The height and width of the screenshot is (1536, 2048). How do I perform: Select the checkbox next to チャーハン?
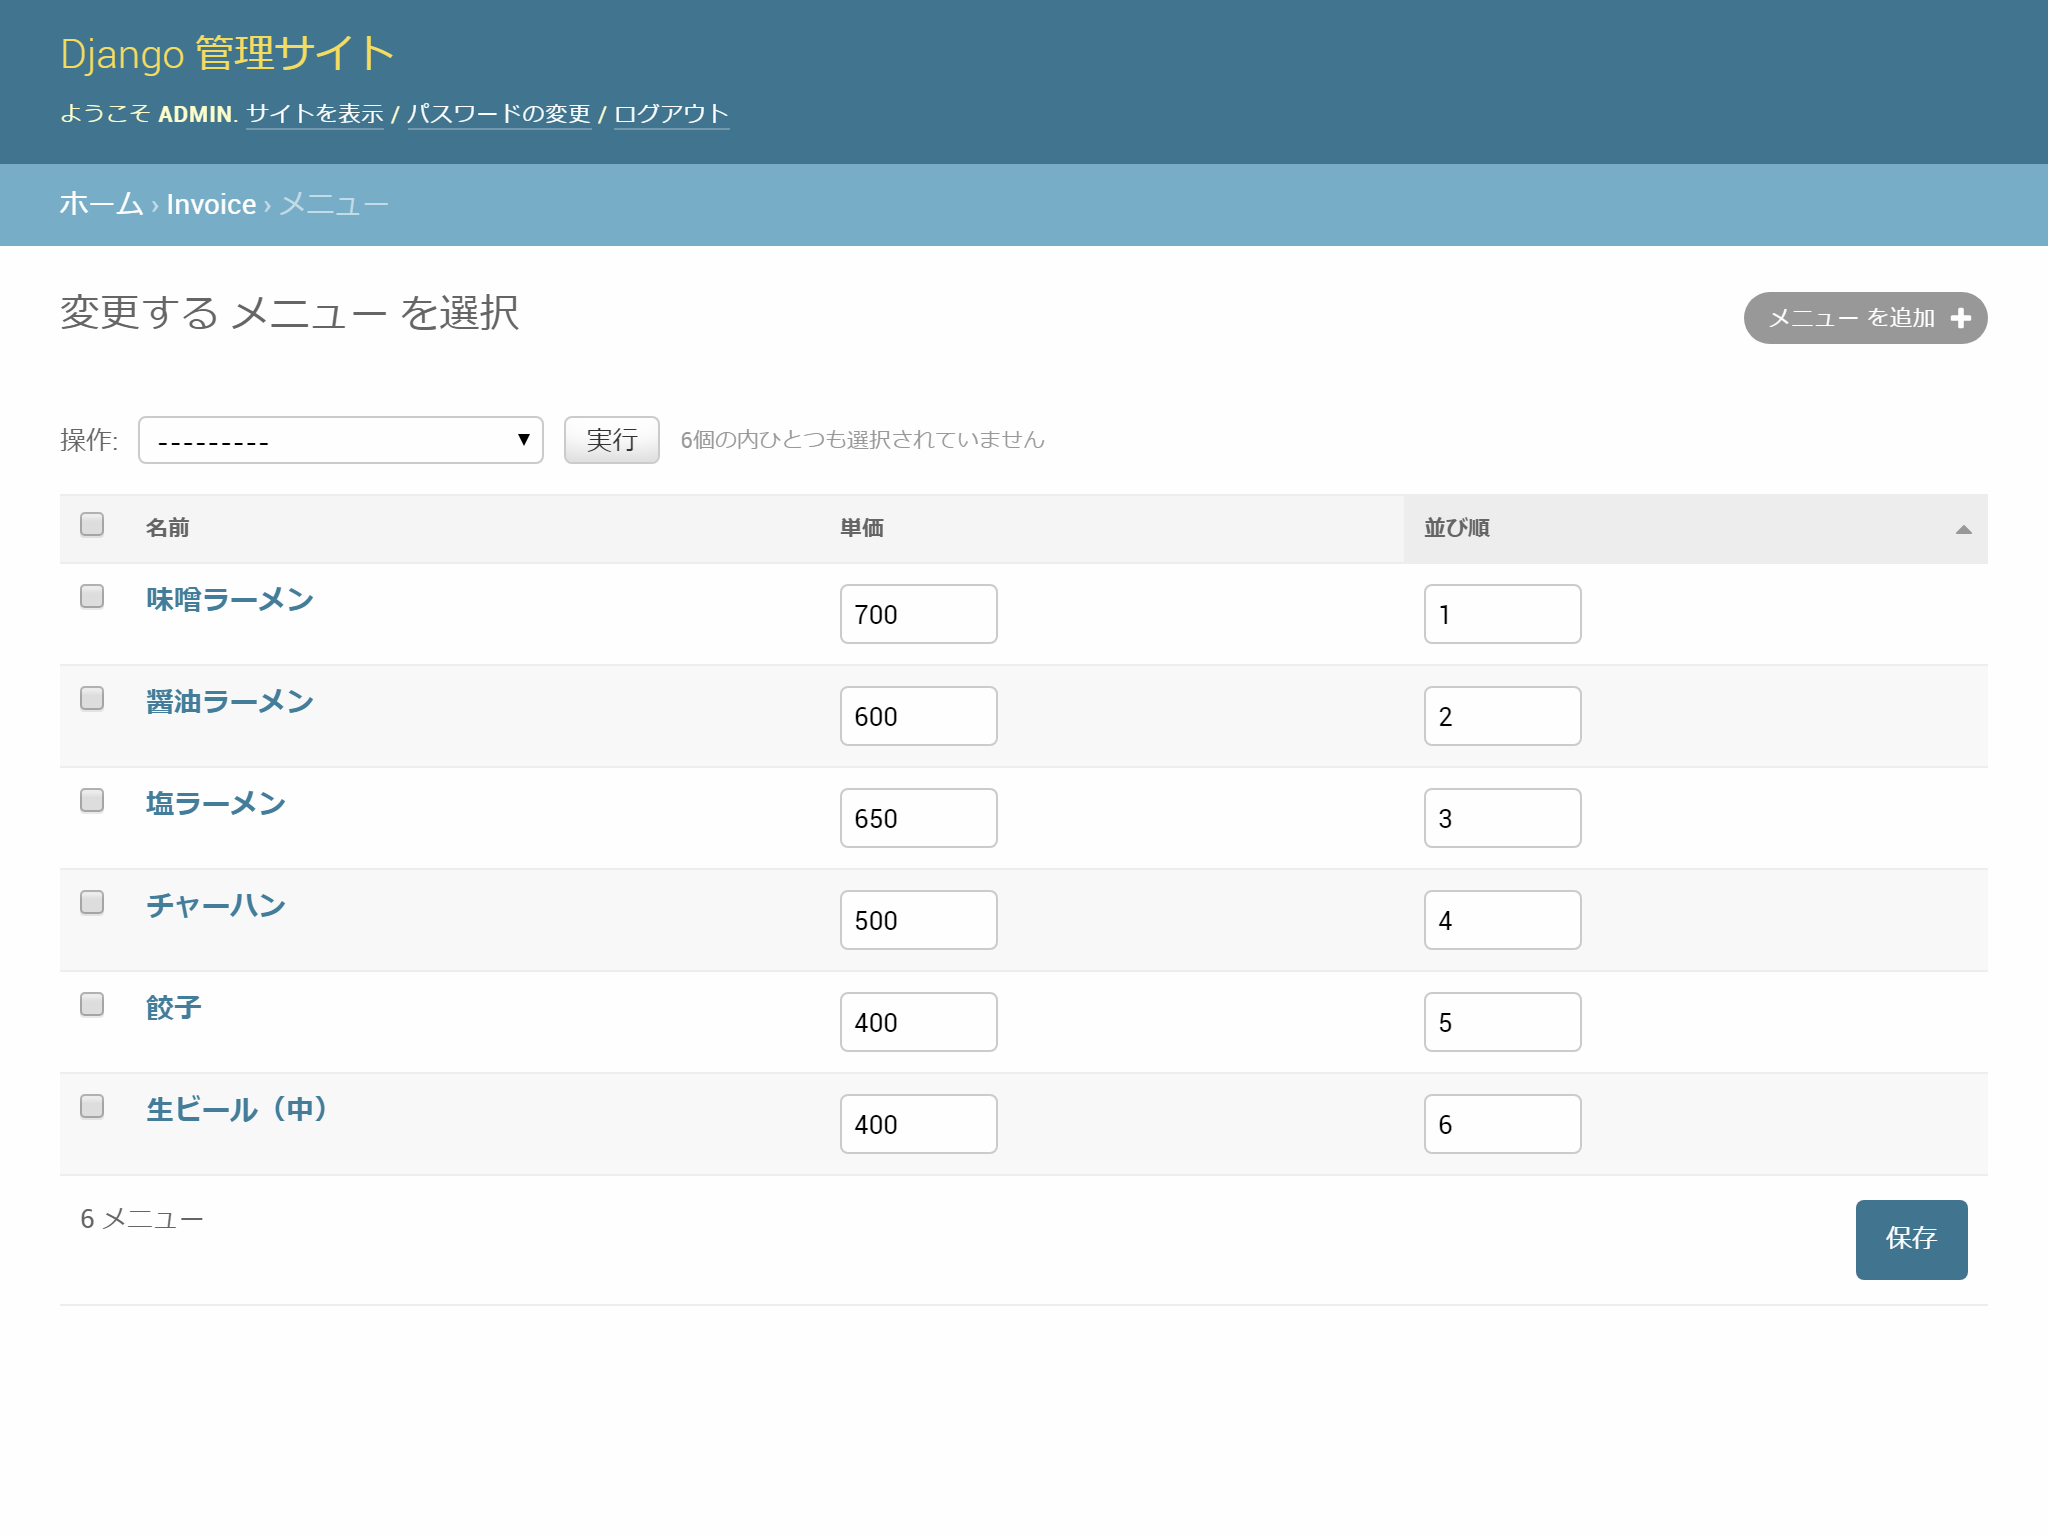tap(91, 903)
